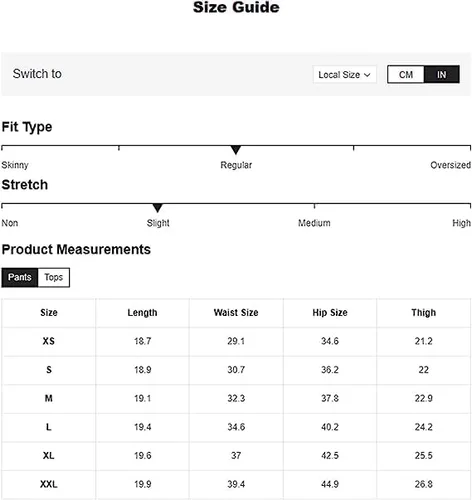Select the XS size row

coord(236,341)
